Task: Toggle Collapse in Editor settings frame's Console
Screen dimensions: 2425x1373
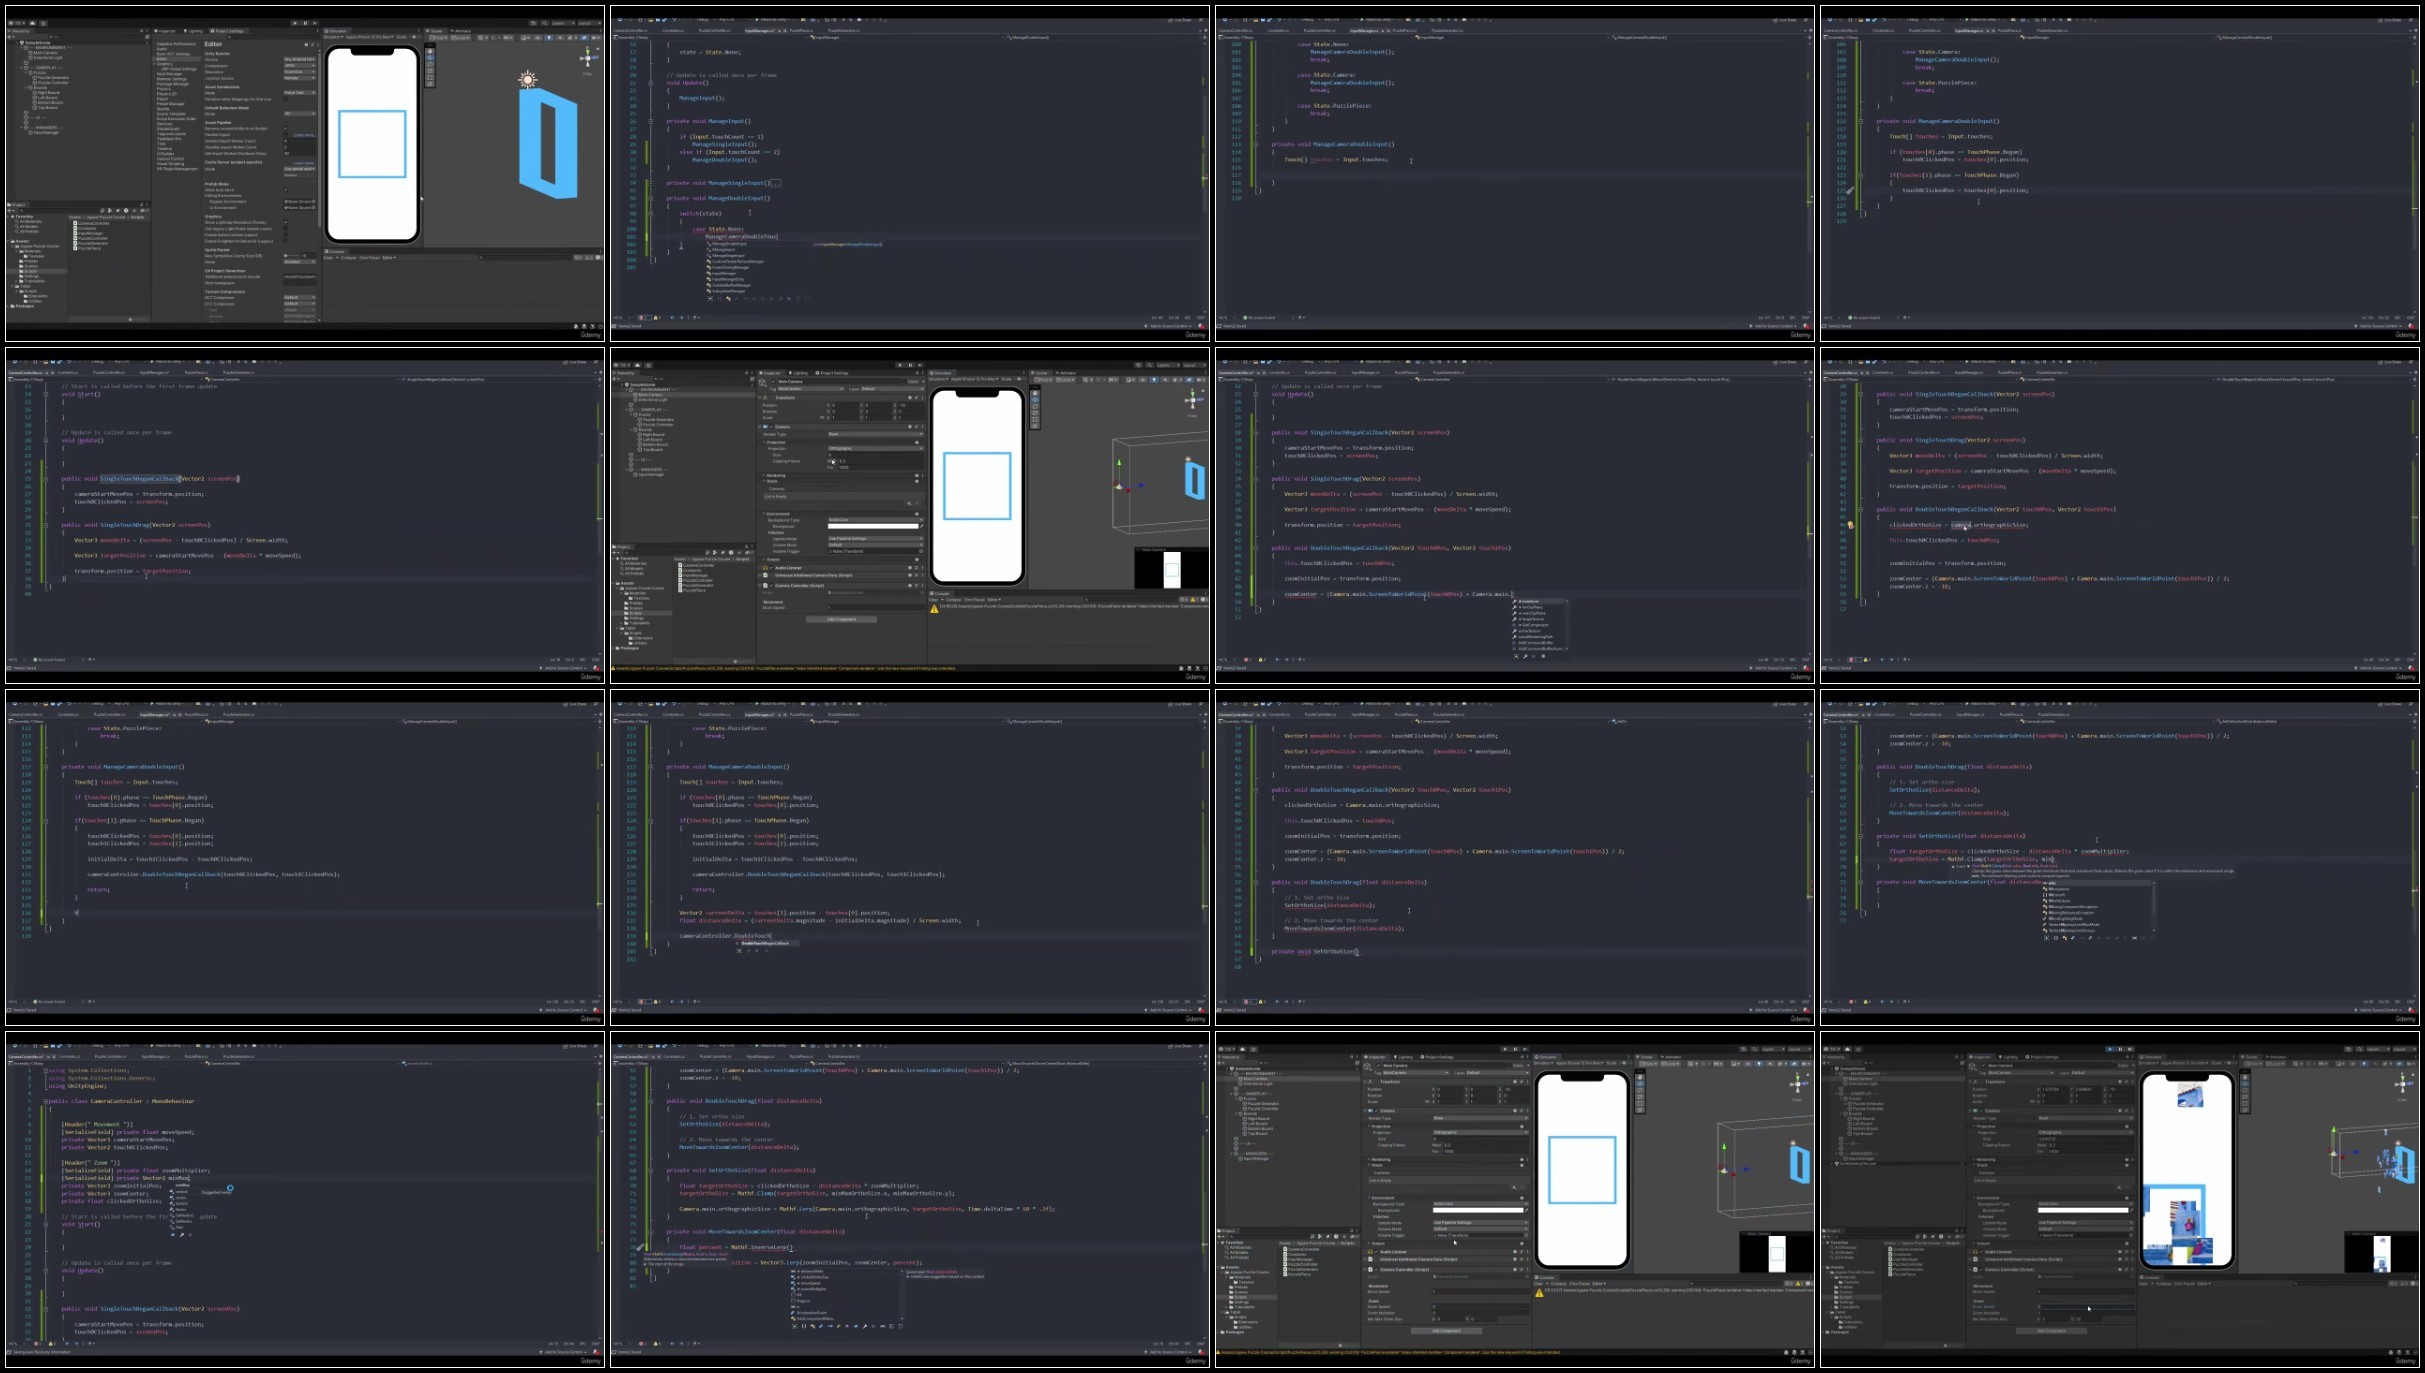Action: click(x=349, y=258)
